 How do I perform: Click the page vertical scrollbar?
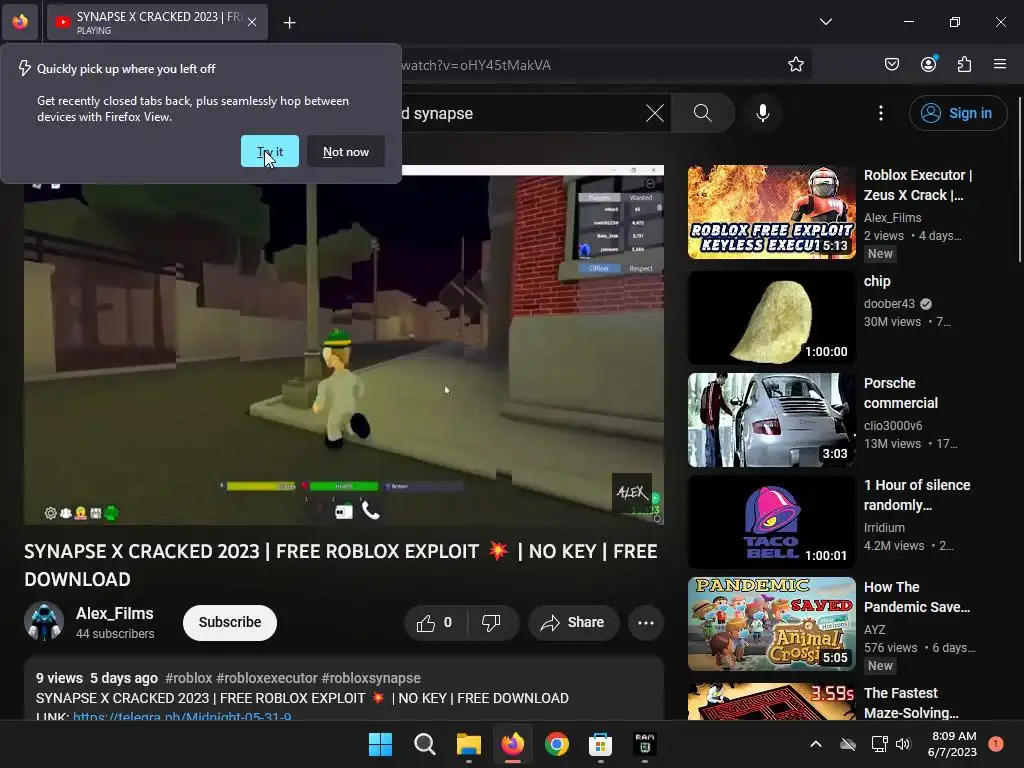[x=1019, y=180]
